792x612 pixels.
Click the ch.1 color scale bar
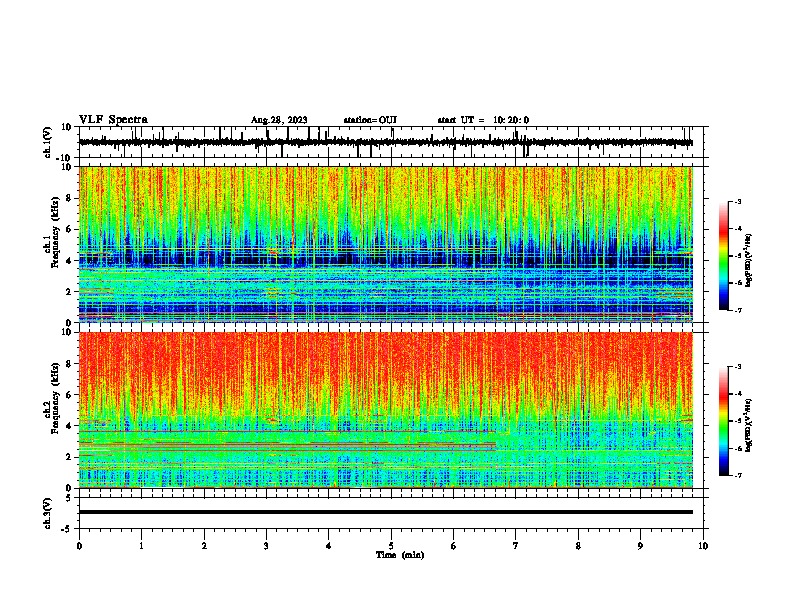point(724,256)
